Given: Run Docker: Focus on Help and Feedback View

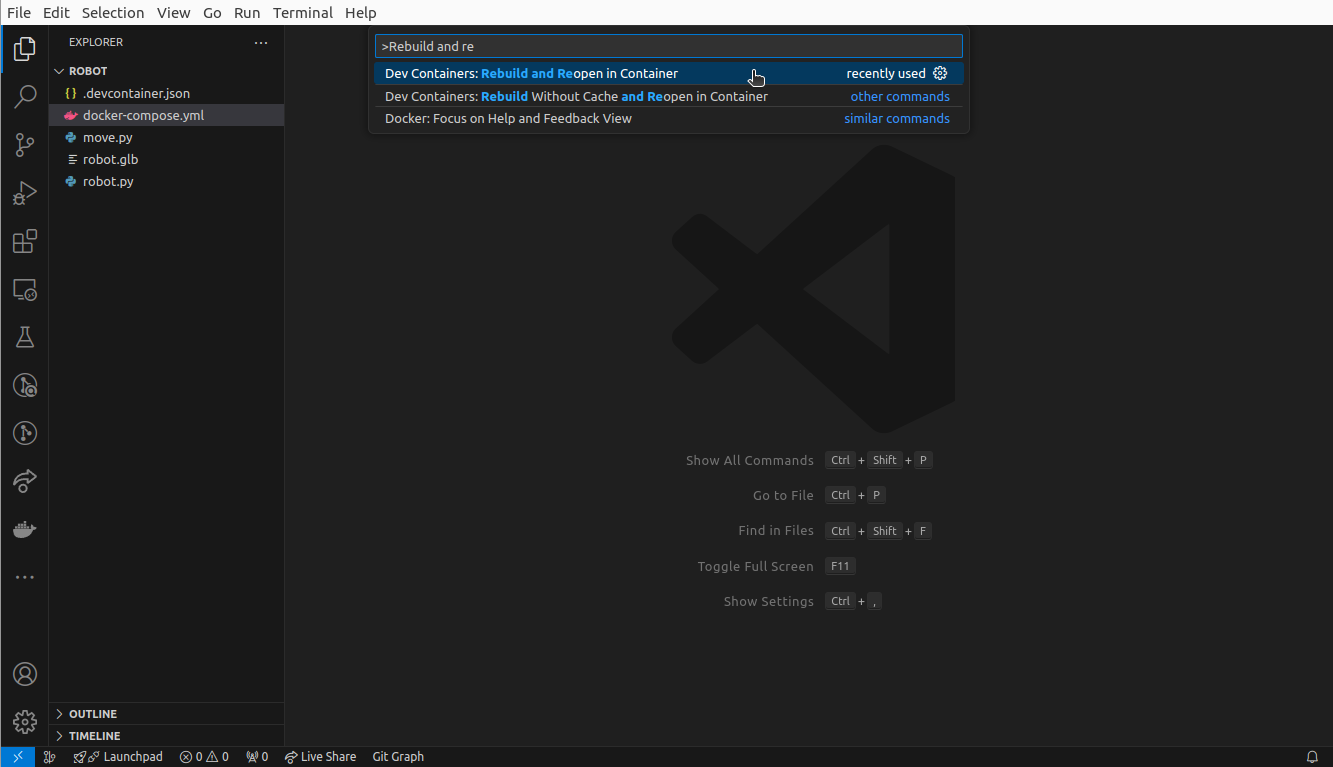Looking at the screenshot, I should 668,118.
